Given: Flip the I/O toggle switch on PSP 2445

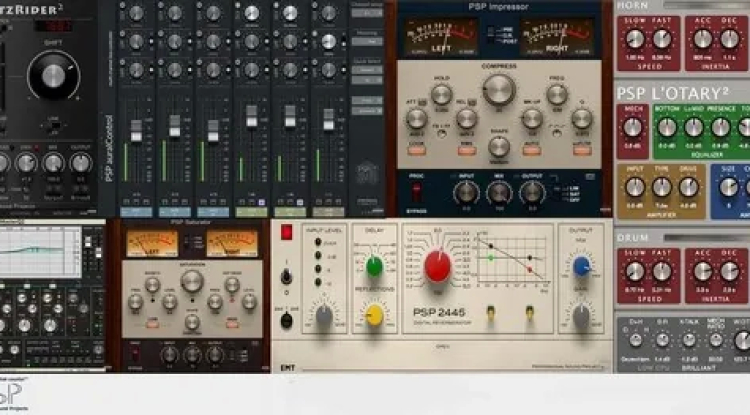Looking at the screenshot, I should click(286, 276).
